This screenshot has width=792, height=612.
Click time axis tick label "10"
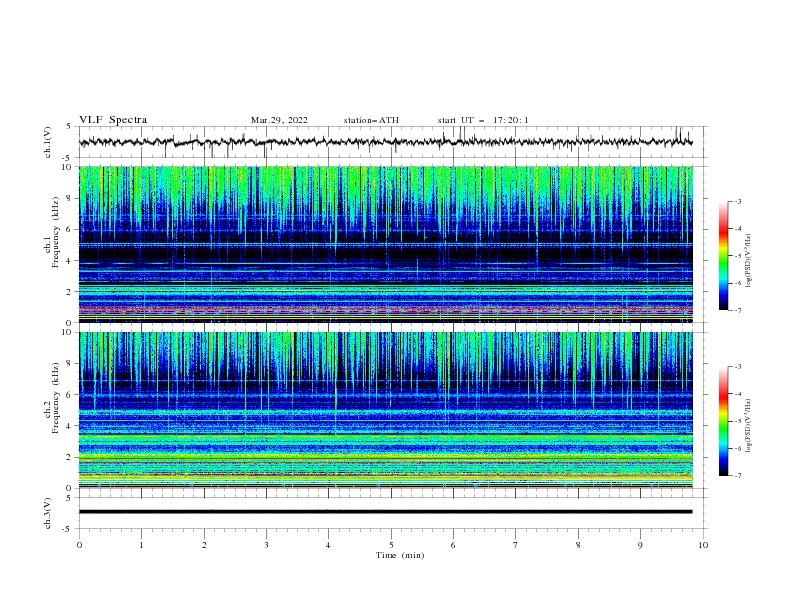(x=703, y=545)
